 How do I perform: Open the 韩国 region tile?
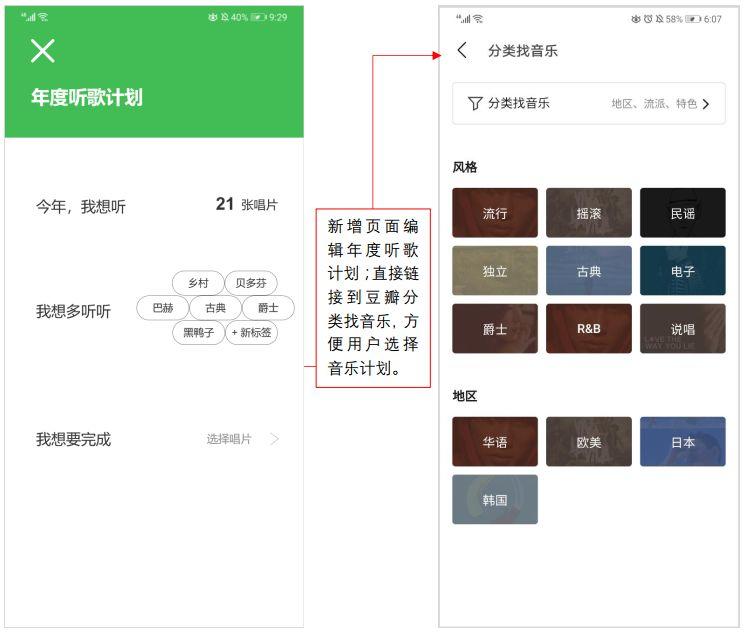point(495,499)
